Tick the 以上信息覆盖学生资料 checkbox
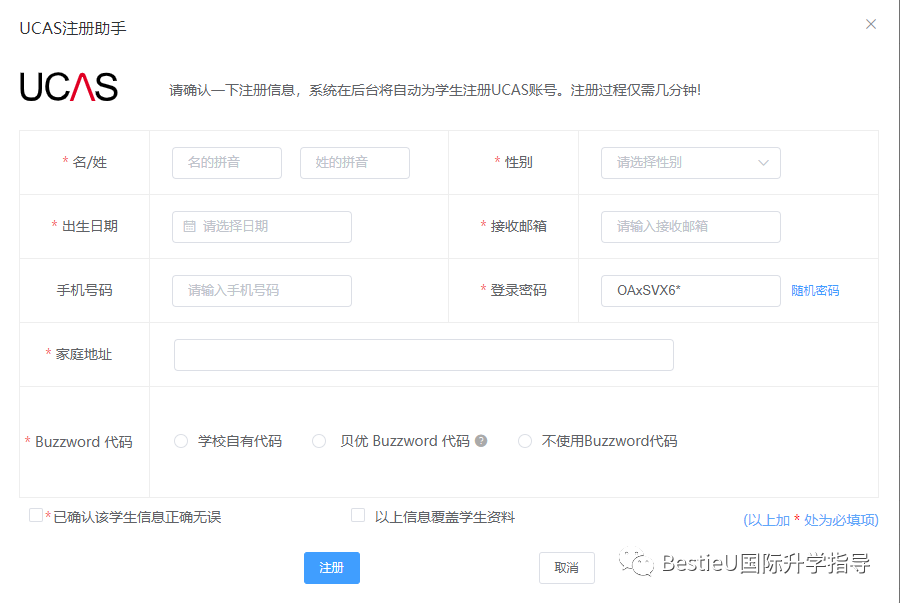This screenshot has width=900, height=603. (358, 515)
